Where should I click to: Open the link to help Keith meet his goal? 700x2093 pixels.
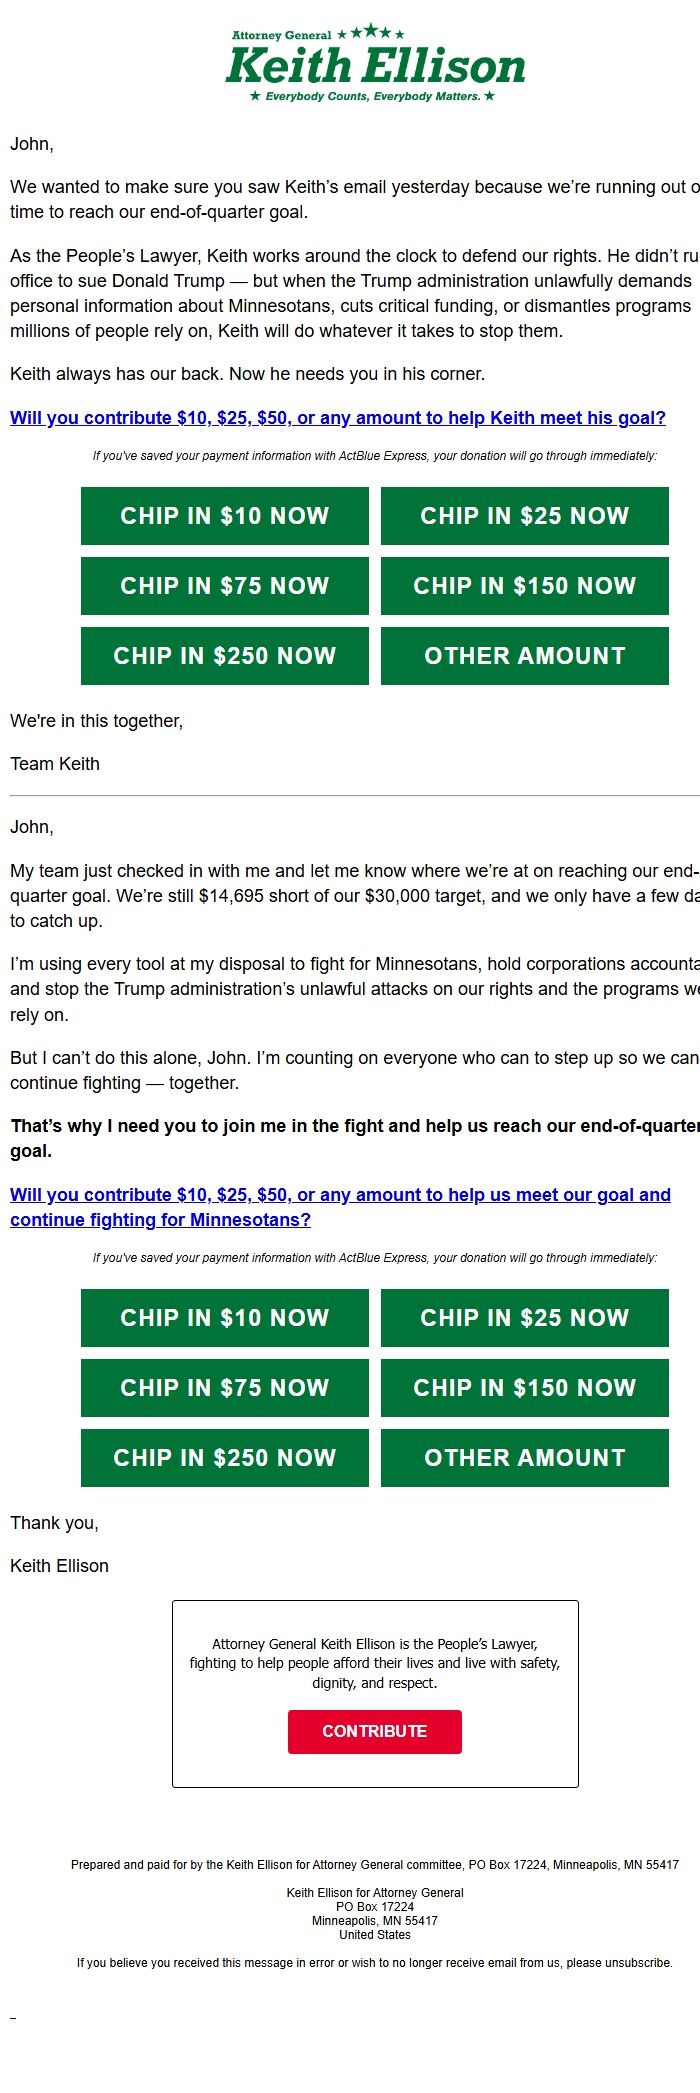coord(337,418)
